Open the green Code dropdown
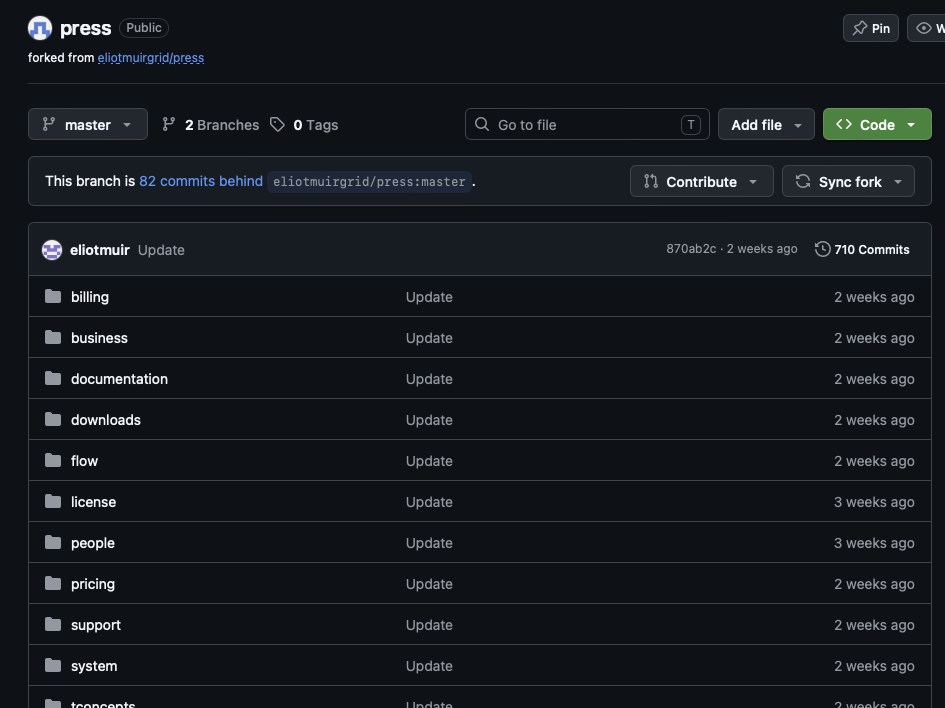The width and height of the screenshot is (945, 708). point(877,124)
